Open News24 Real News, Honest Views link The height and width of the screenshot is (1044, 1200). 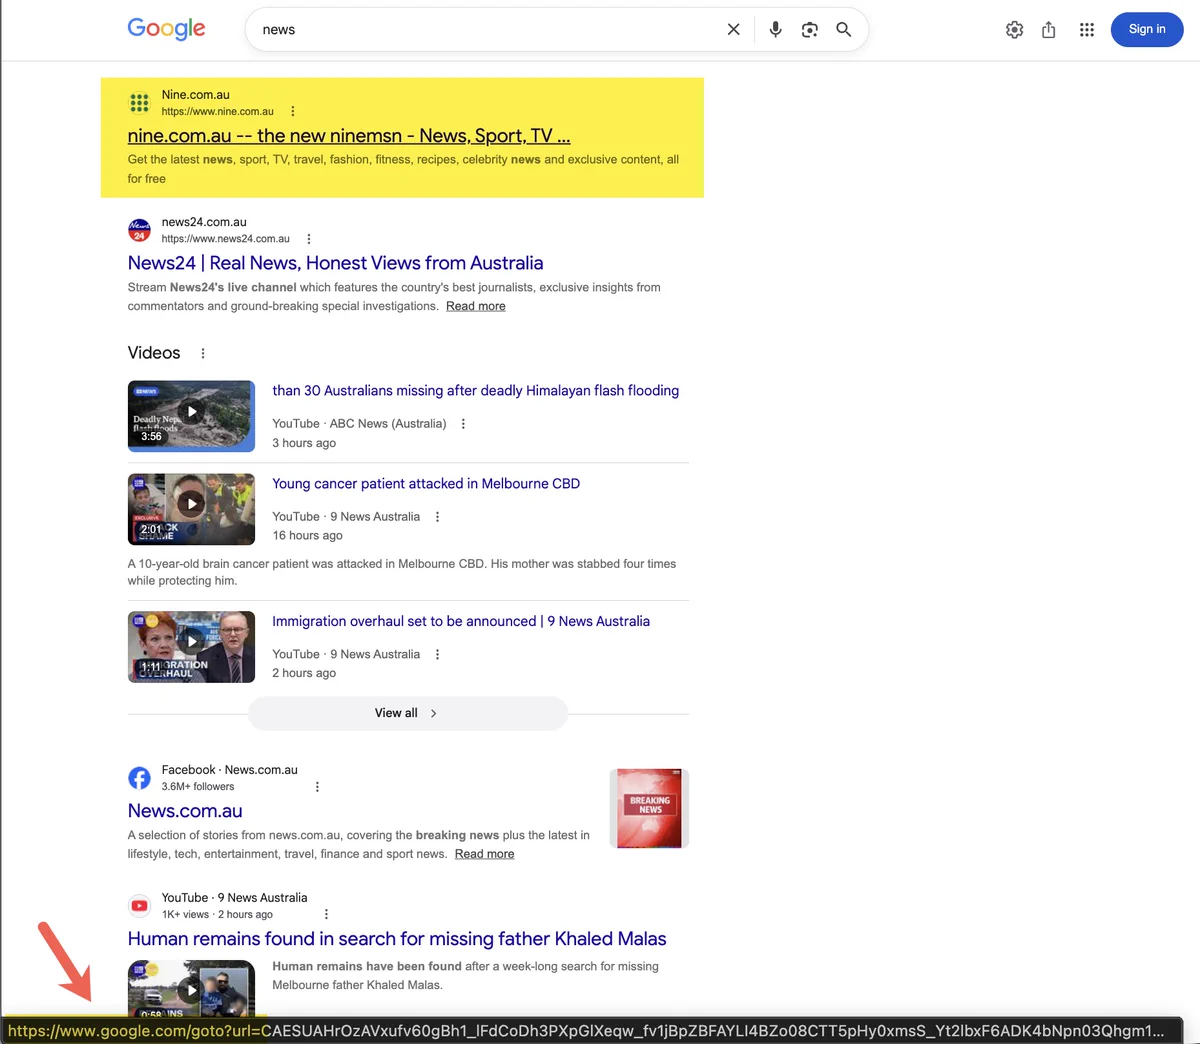click(335, 263)
